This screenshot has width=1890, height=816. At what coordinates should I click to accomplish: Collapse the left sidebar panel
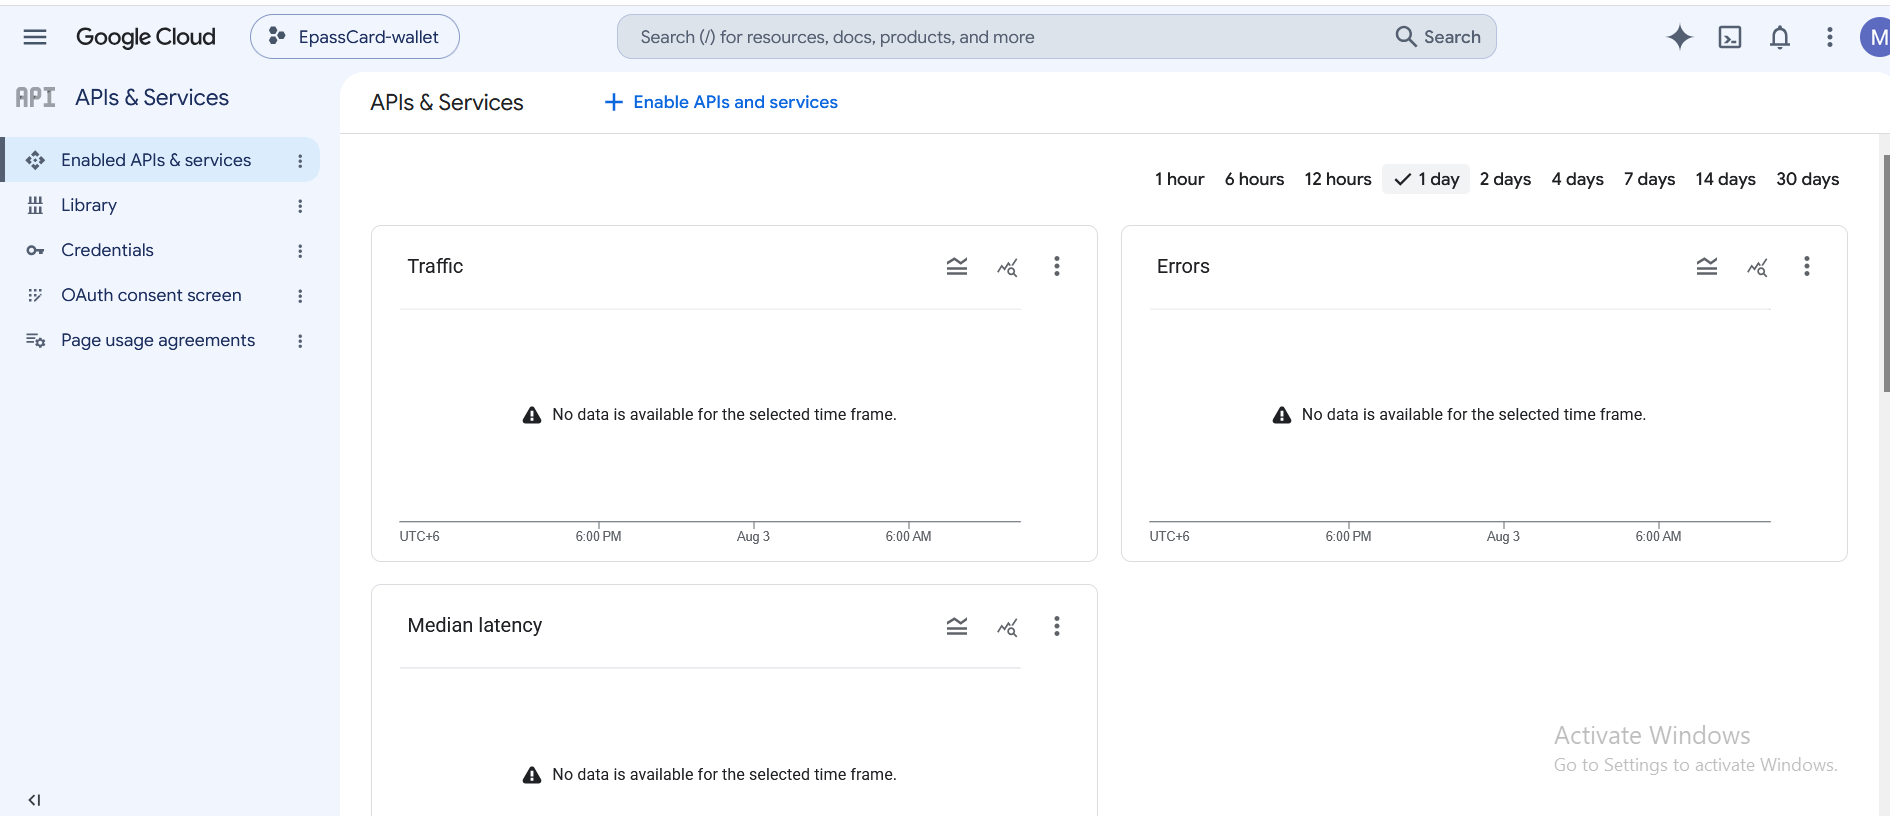34,800
